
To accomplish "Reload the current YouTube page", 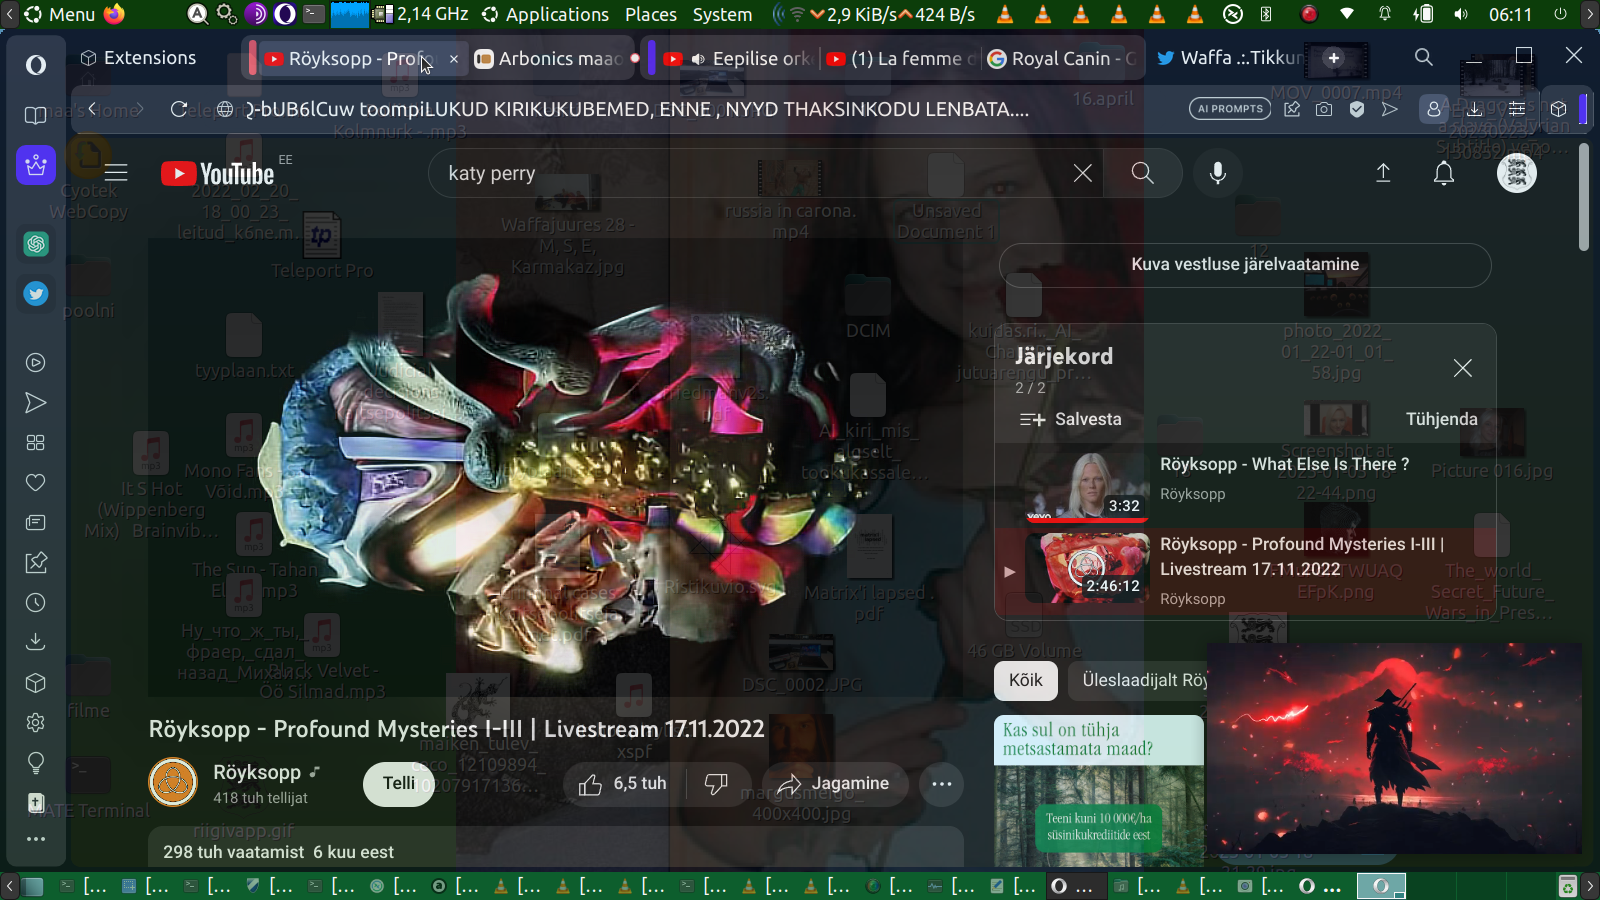I will click(x=179, y=109).
